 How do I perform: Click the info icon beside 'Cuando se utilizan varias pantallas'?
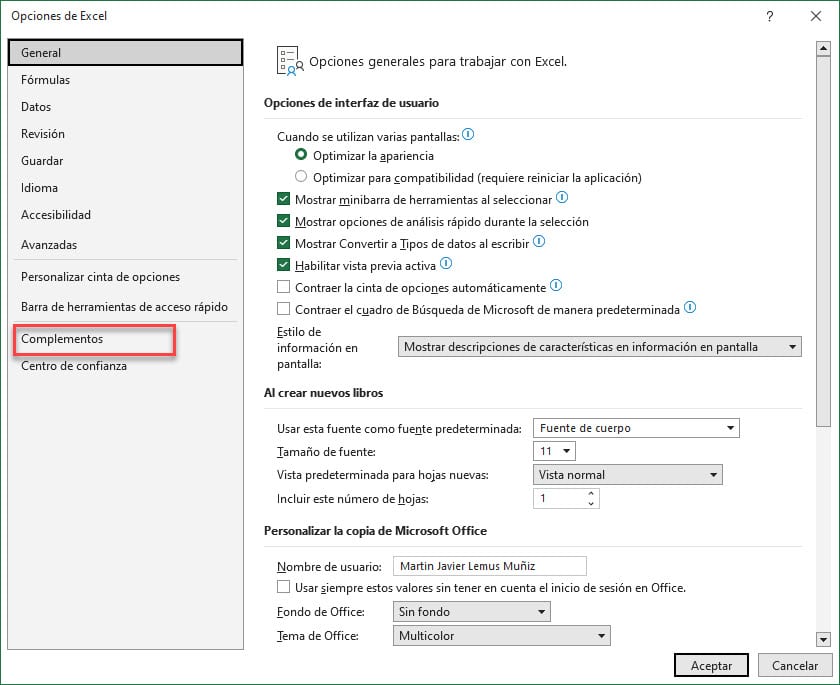tap(468, 134)
